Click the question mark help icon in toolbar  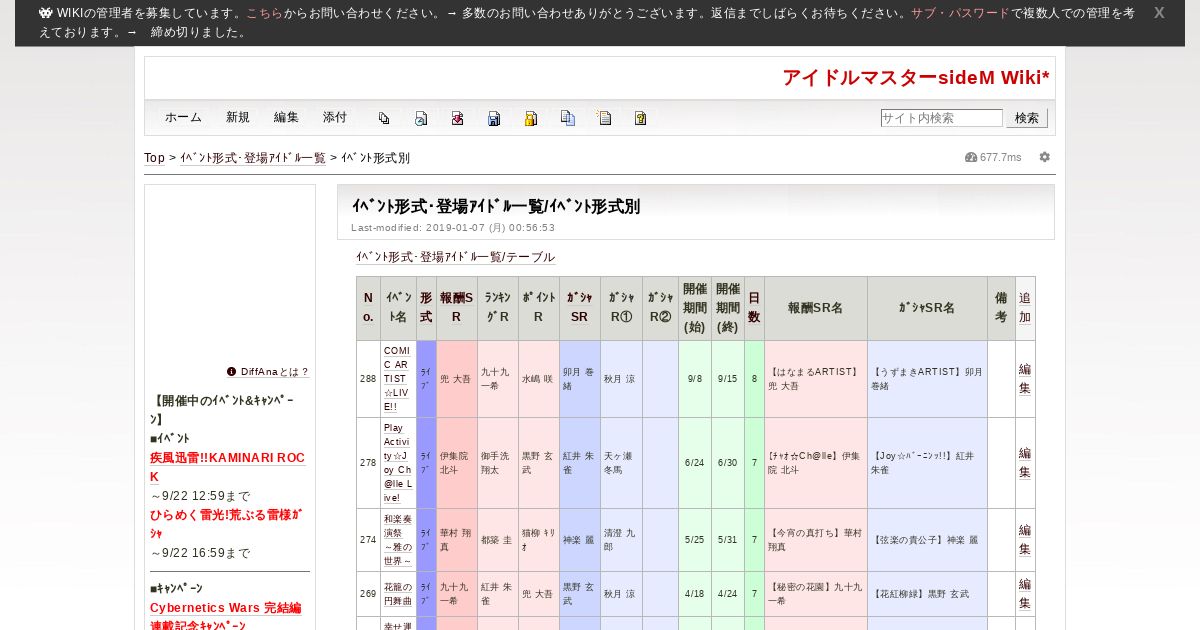641,118
